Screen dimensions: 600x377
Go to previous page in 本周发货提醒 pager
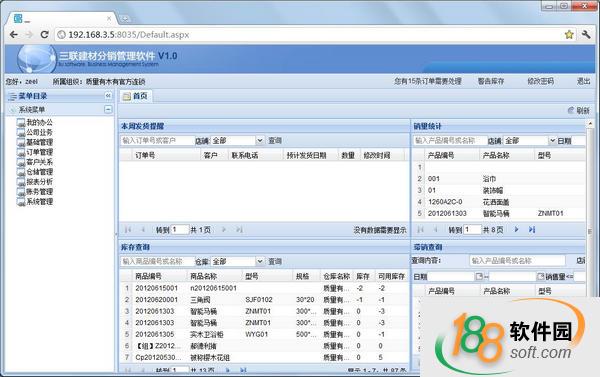143,230
